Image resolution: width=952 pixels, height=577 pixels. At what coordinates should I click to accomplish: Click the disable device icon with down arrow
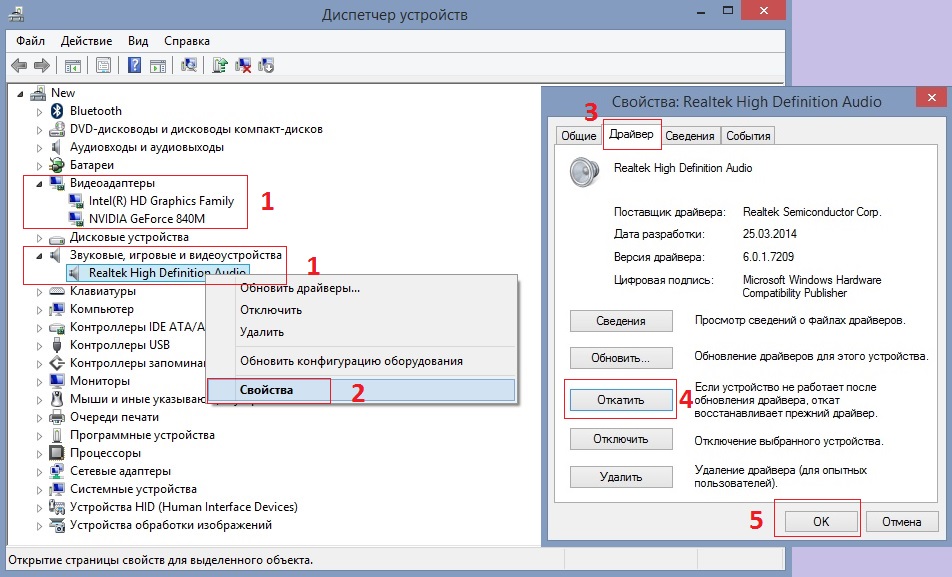(266, 65)
